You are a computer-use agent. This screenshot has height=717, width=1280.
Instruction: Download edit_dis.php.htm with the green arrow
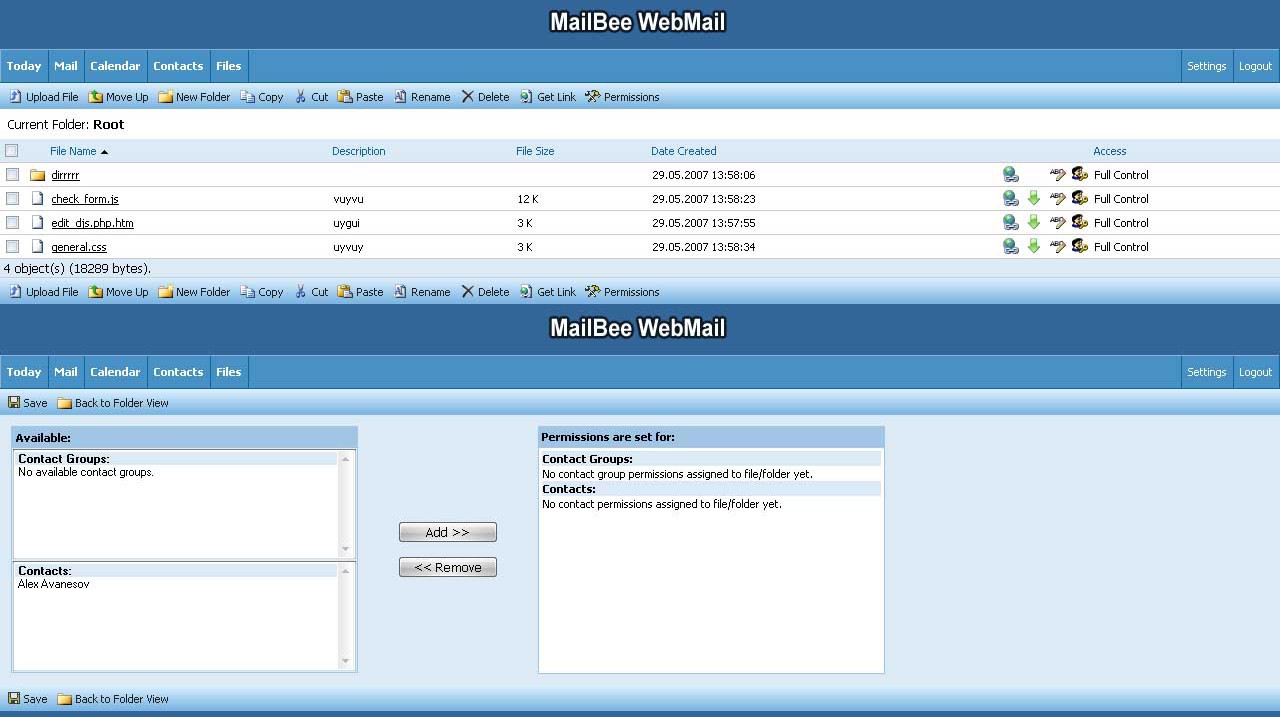1034,222
